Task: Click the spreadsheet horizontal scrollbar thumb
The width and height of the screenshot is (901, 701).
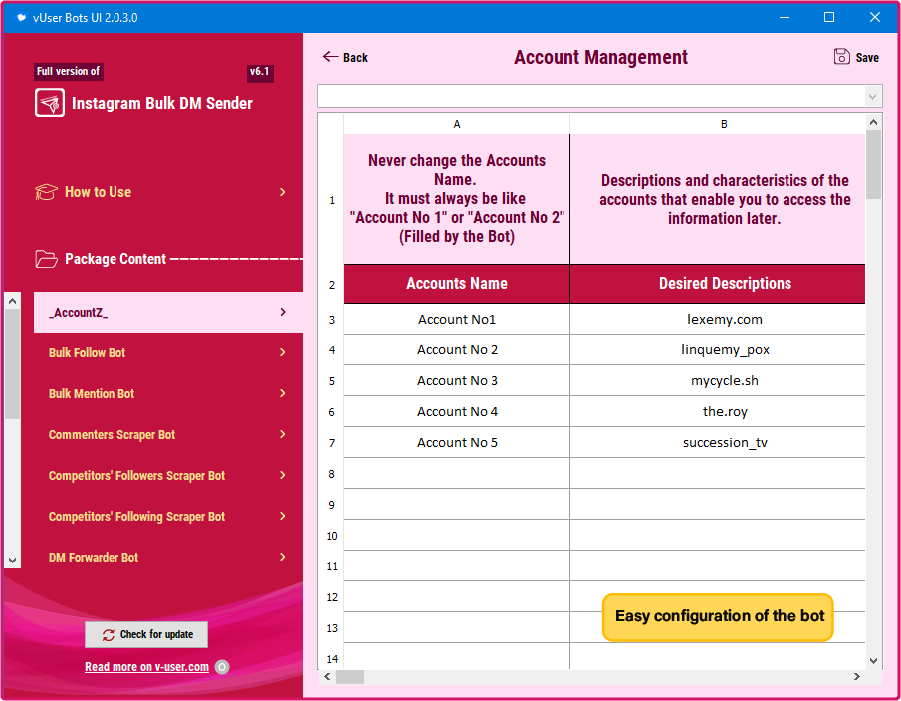Action: point(349,677)
